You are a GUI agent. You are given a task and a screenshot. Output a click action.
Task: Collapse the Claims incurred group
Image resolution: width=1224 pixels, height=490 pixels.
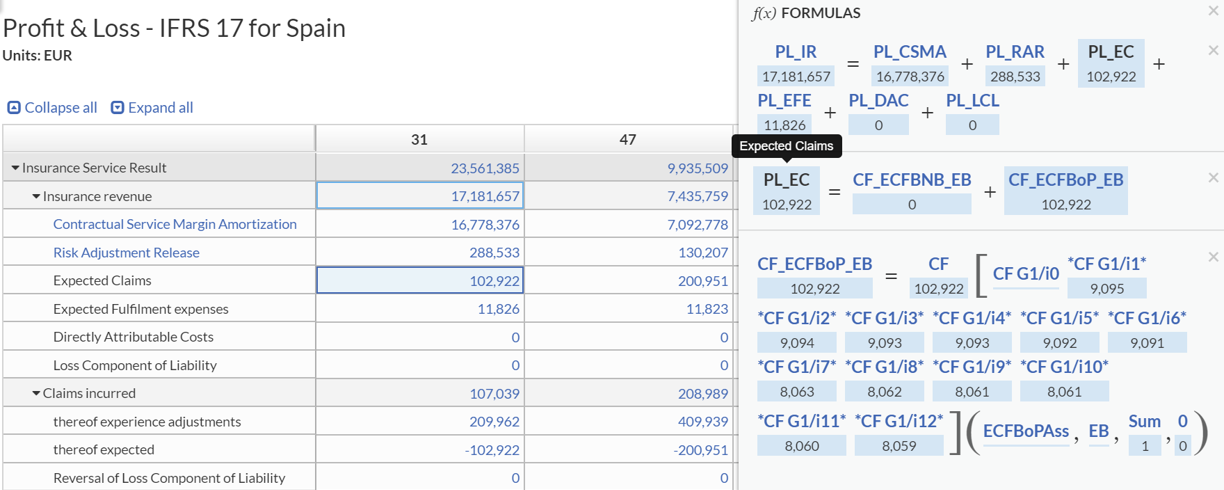[36, 393]
